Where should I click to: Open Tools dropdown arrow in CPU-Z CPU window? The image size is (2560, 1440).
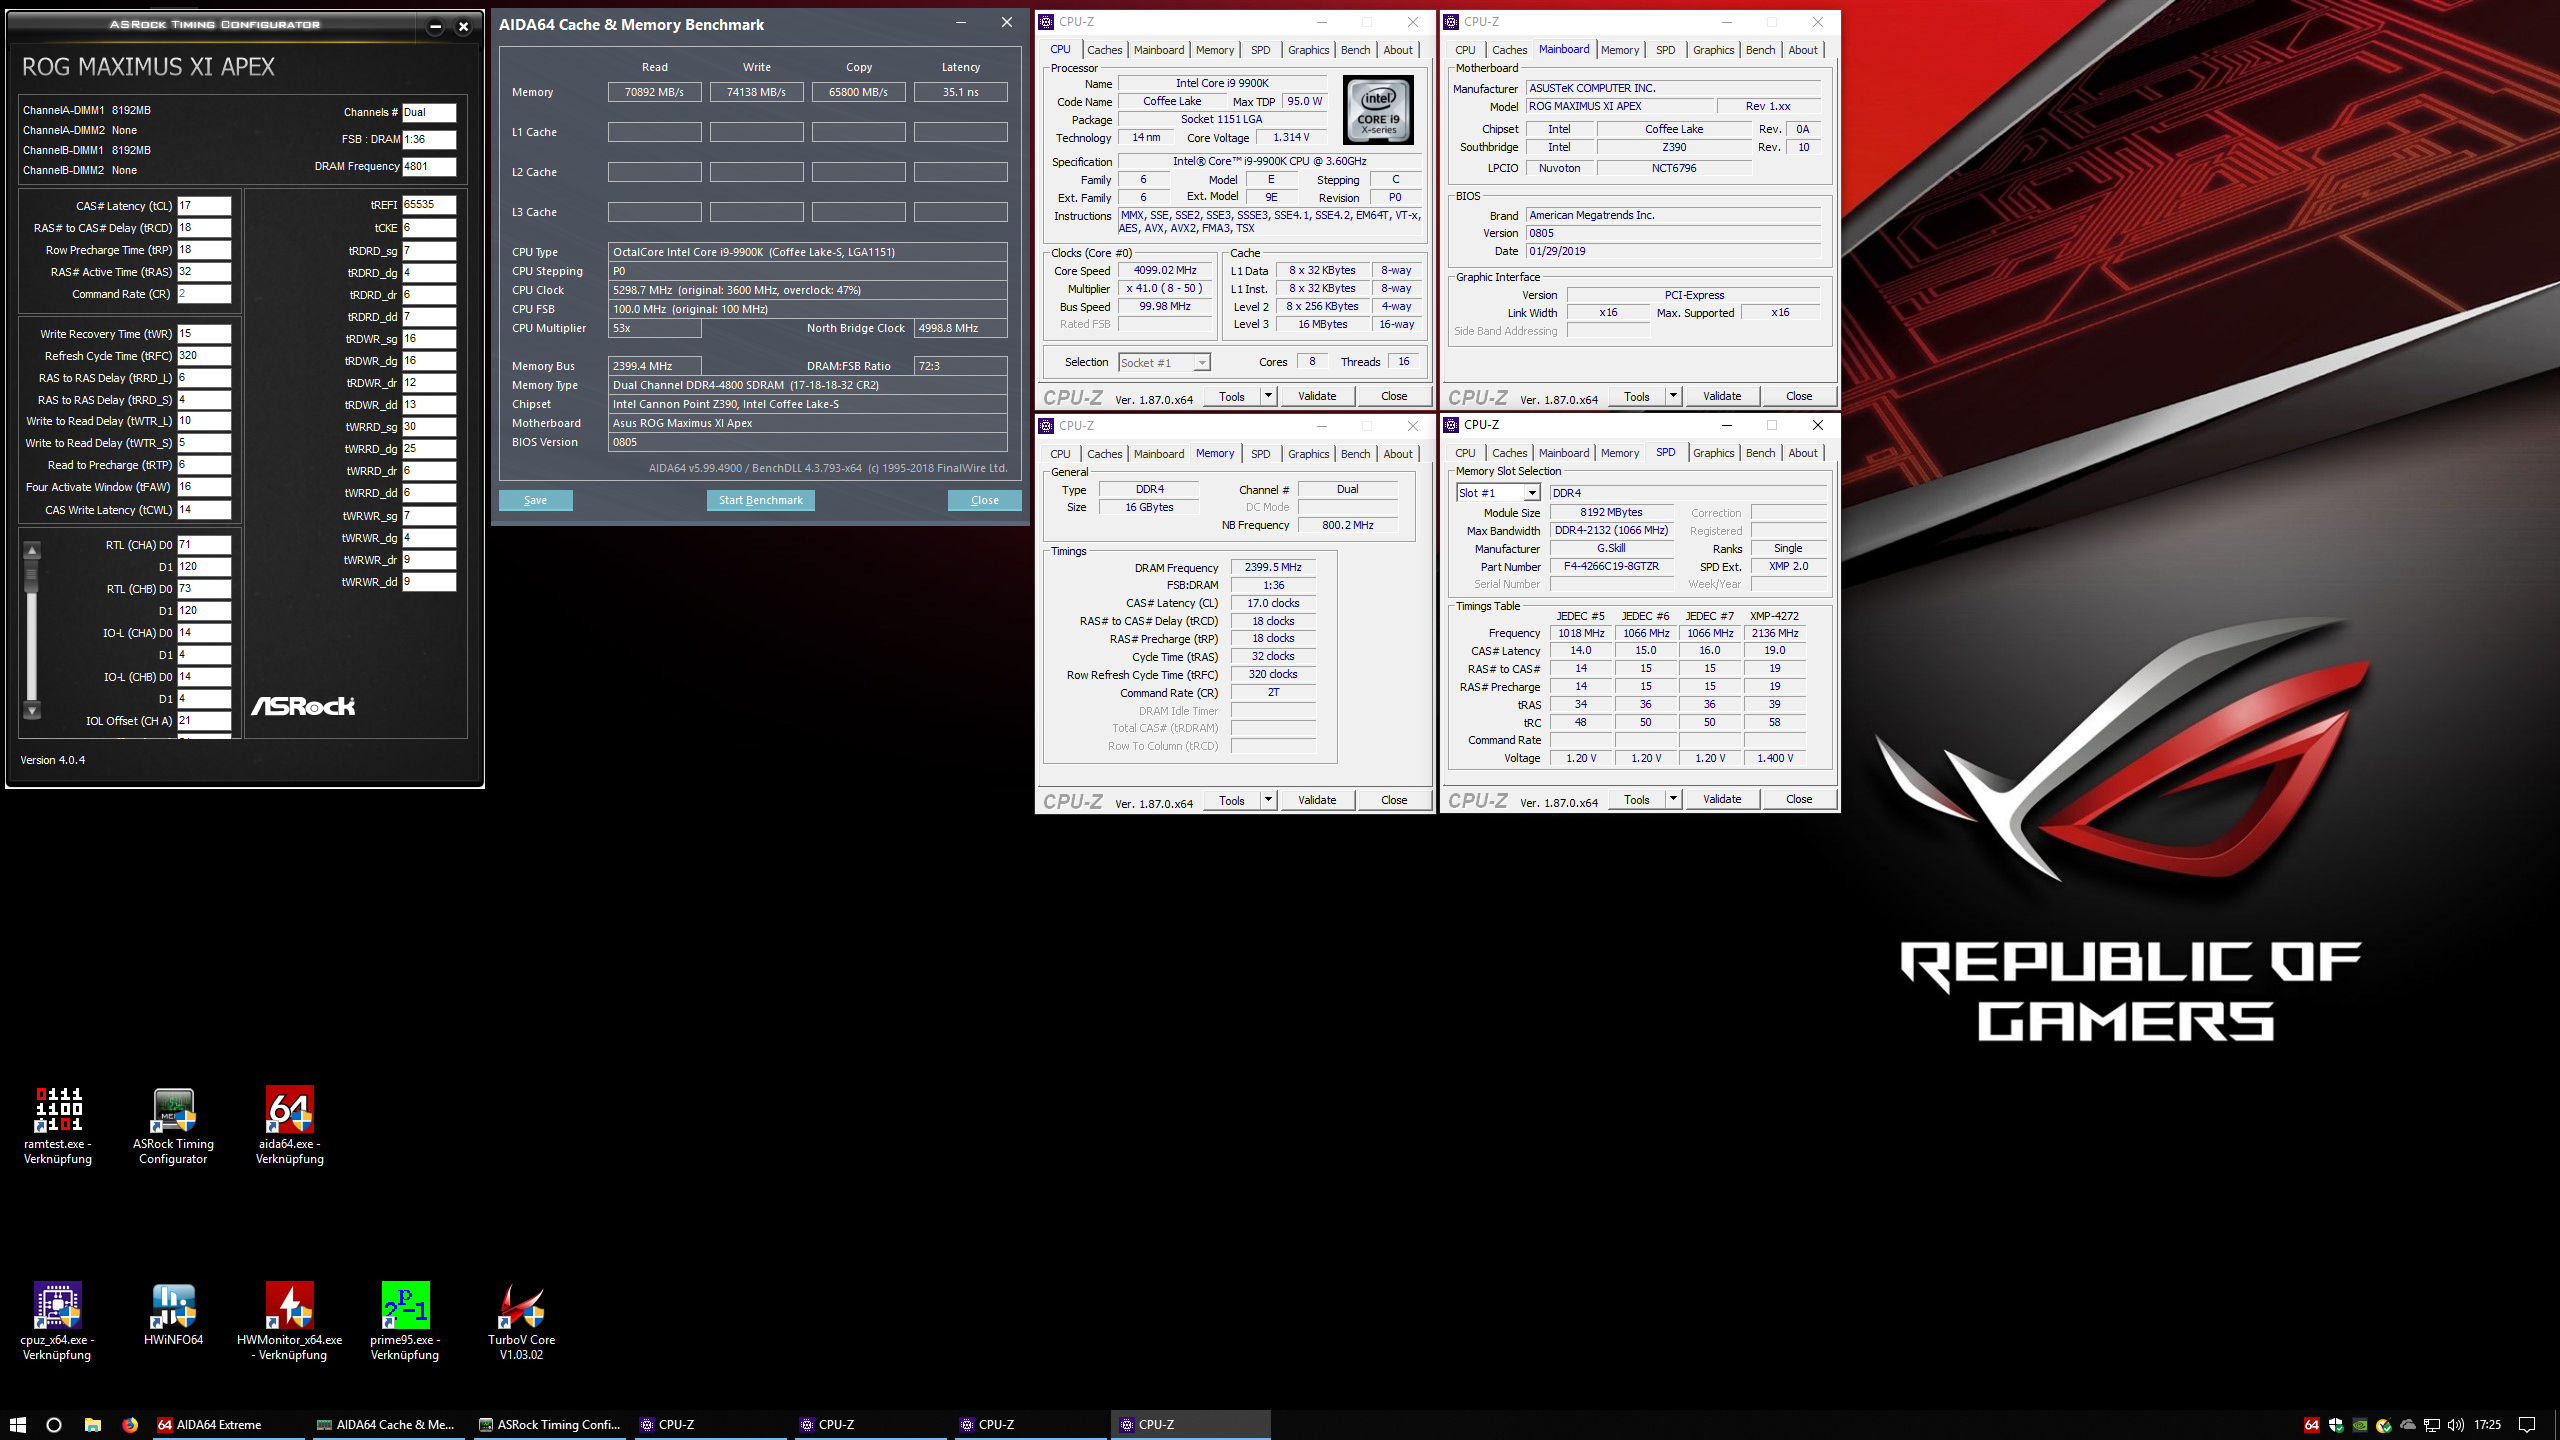coord(1268,396)
